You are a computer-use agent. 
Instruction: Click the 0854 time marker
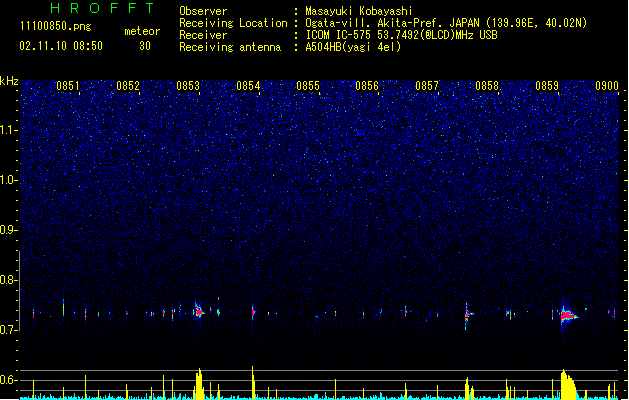[x=248, y=86]
